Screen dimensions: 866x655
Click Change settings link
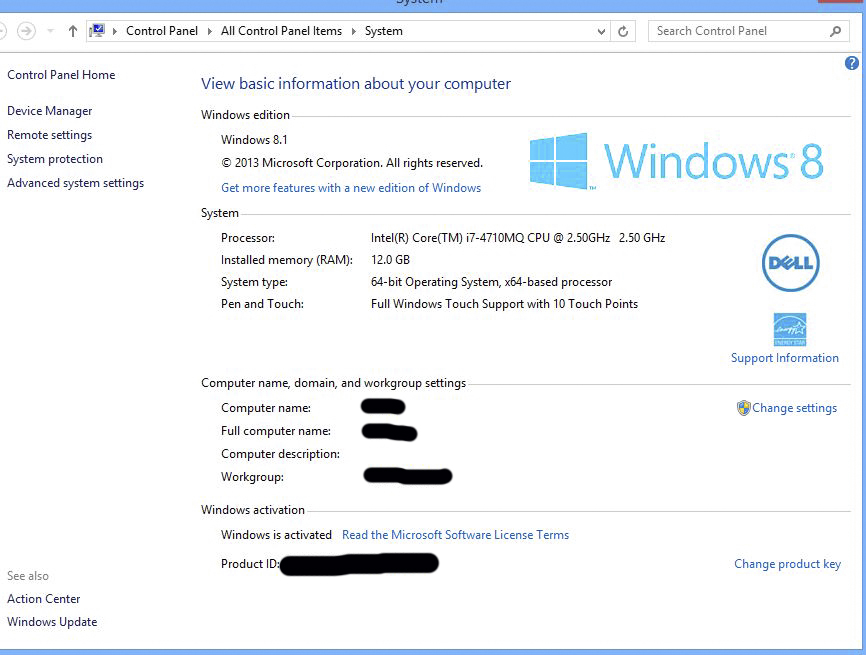[794, 408]
